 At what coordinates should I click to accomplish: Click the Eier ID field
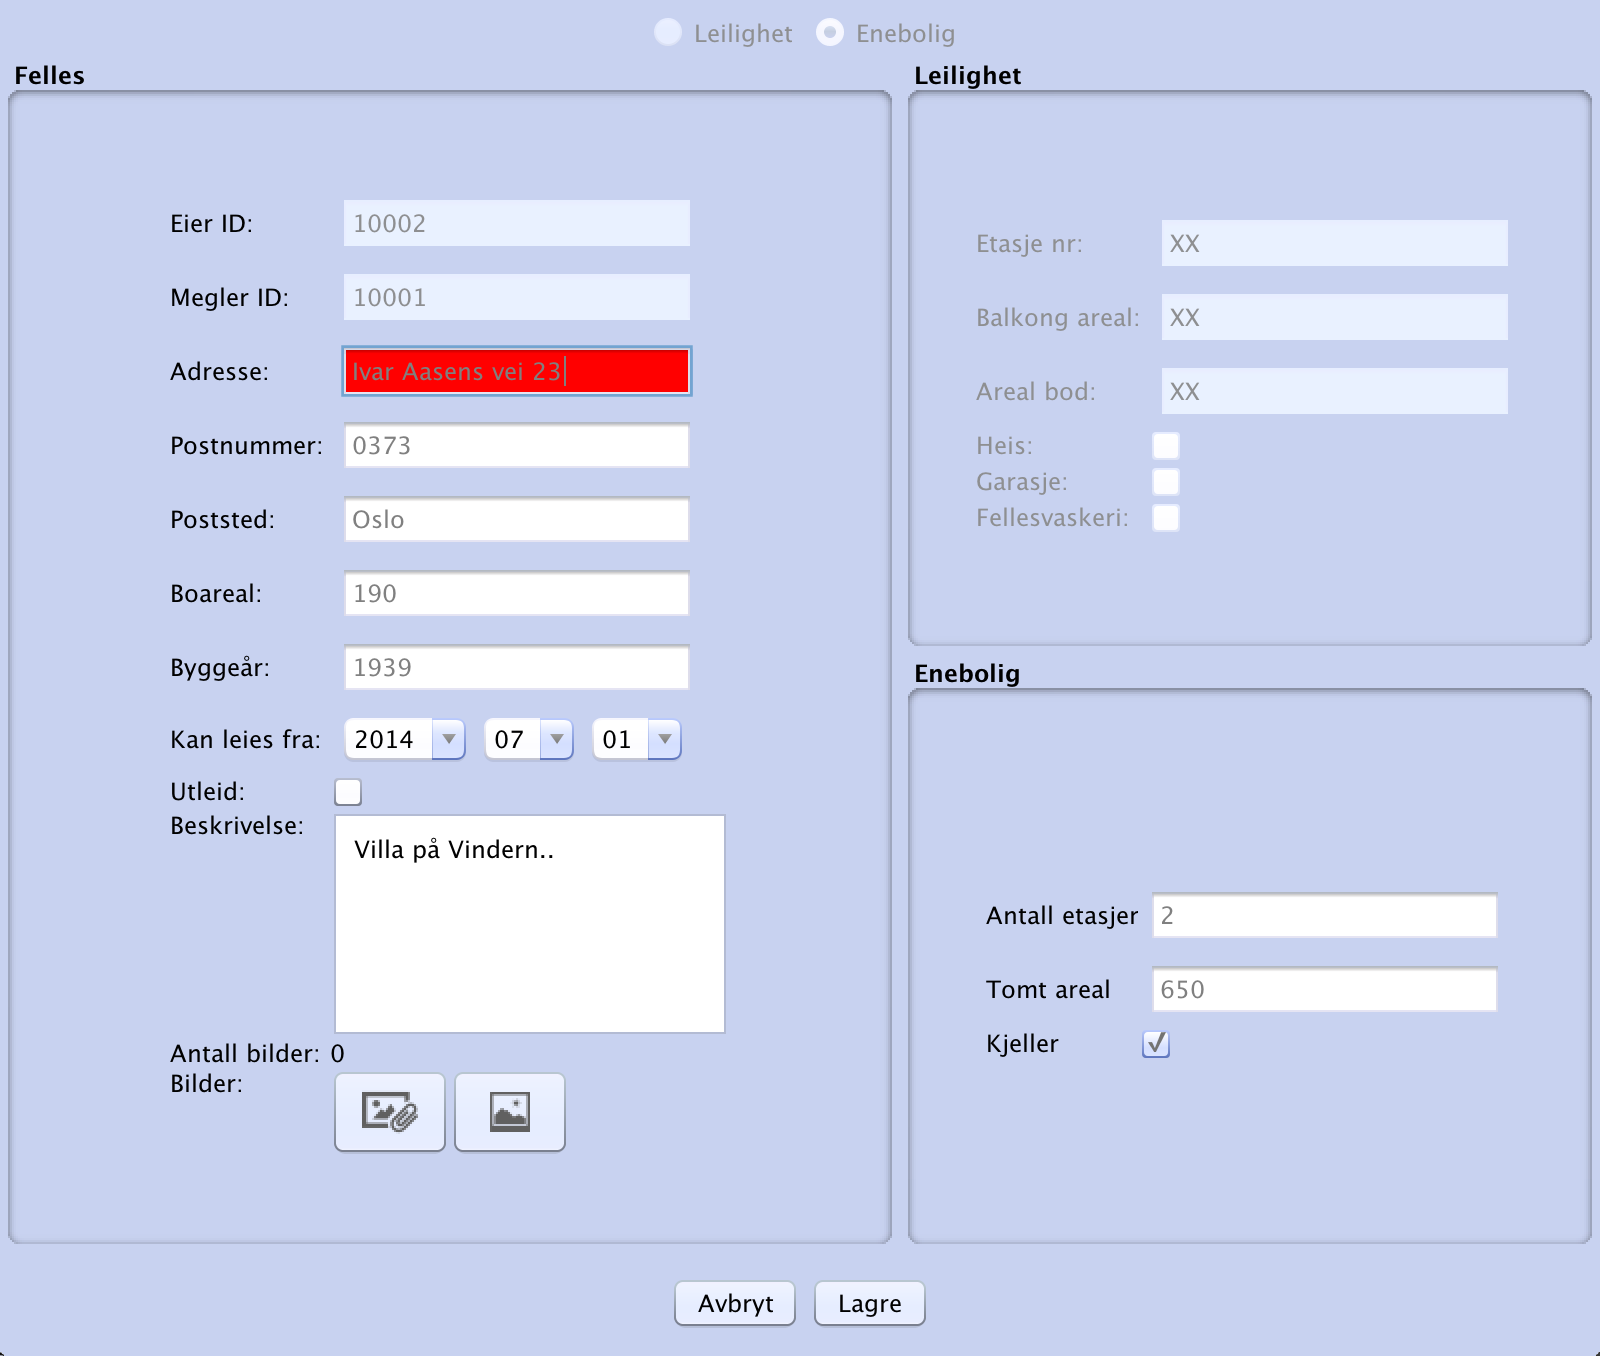pyautogui.click(x=517, y=223)
